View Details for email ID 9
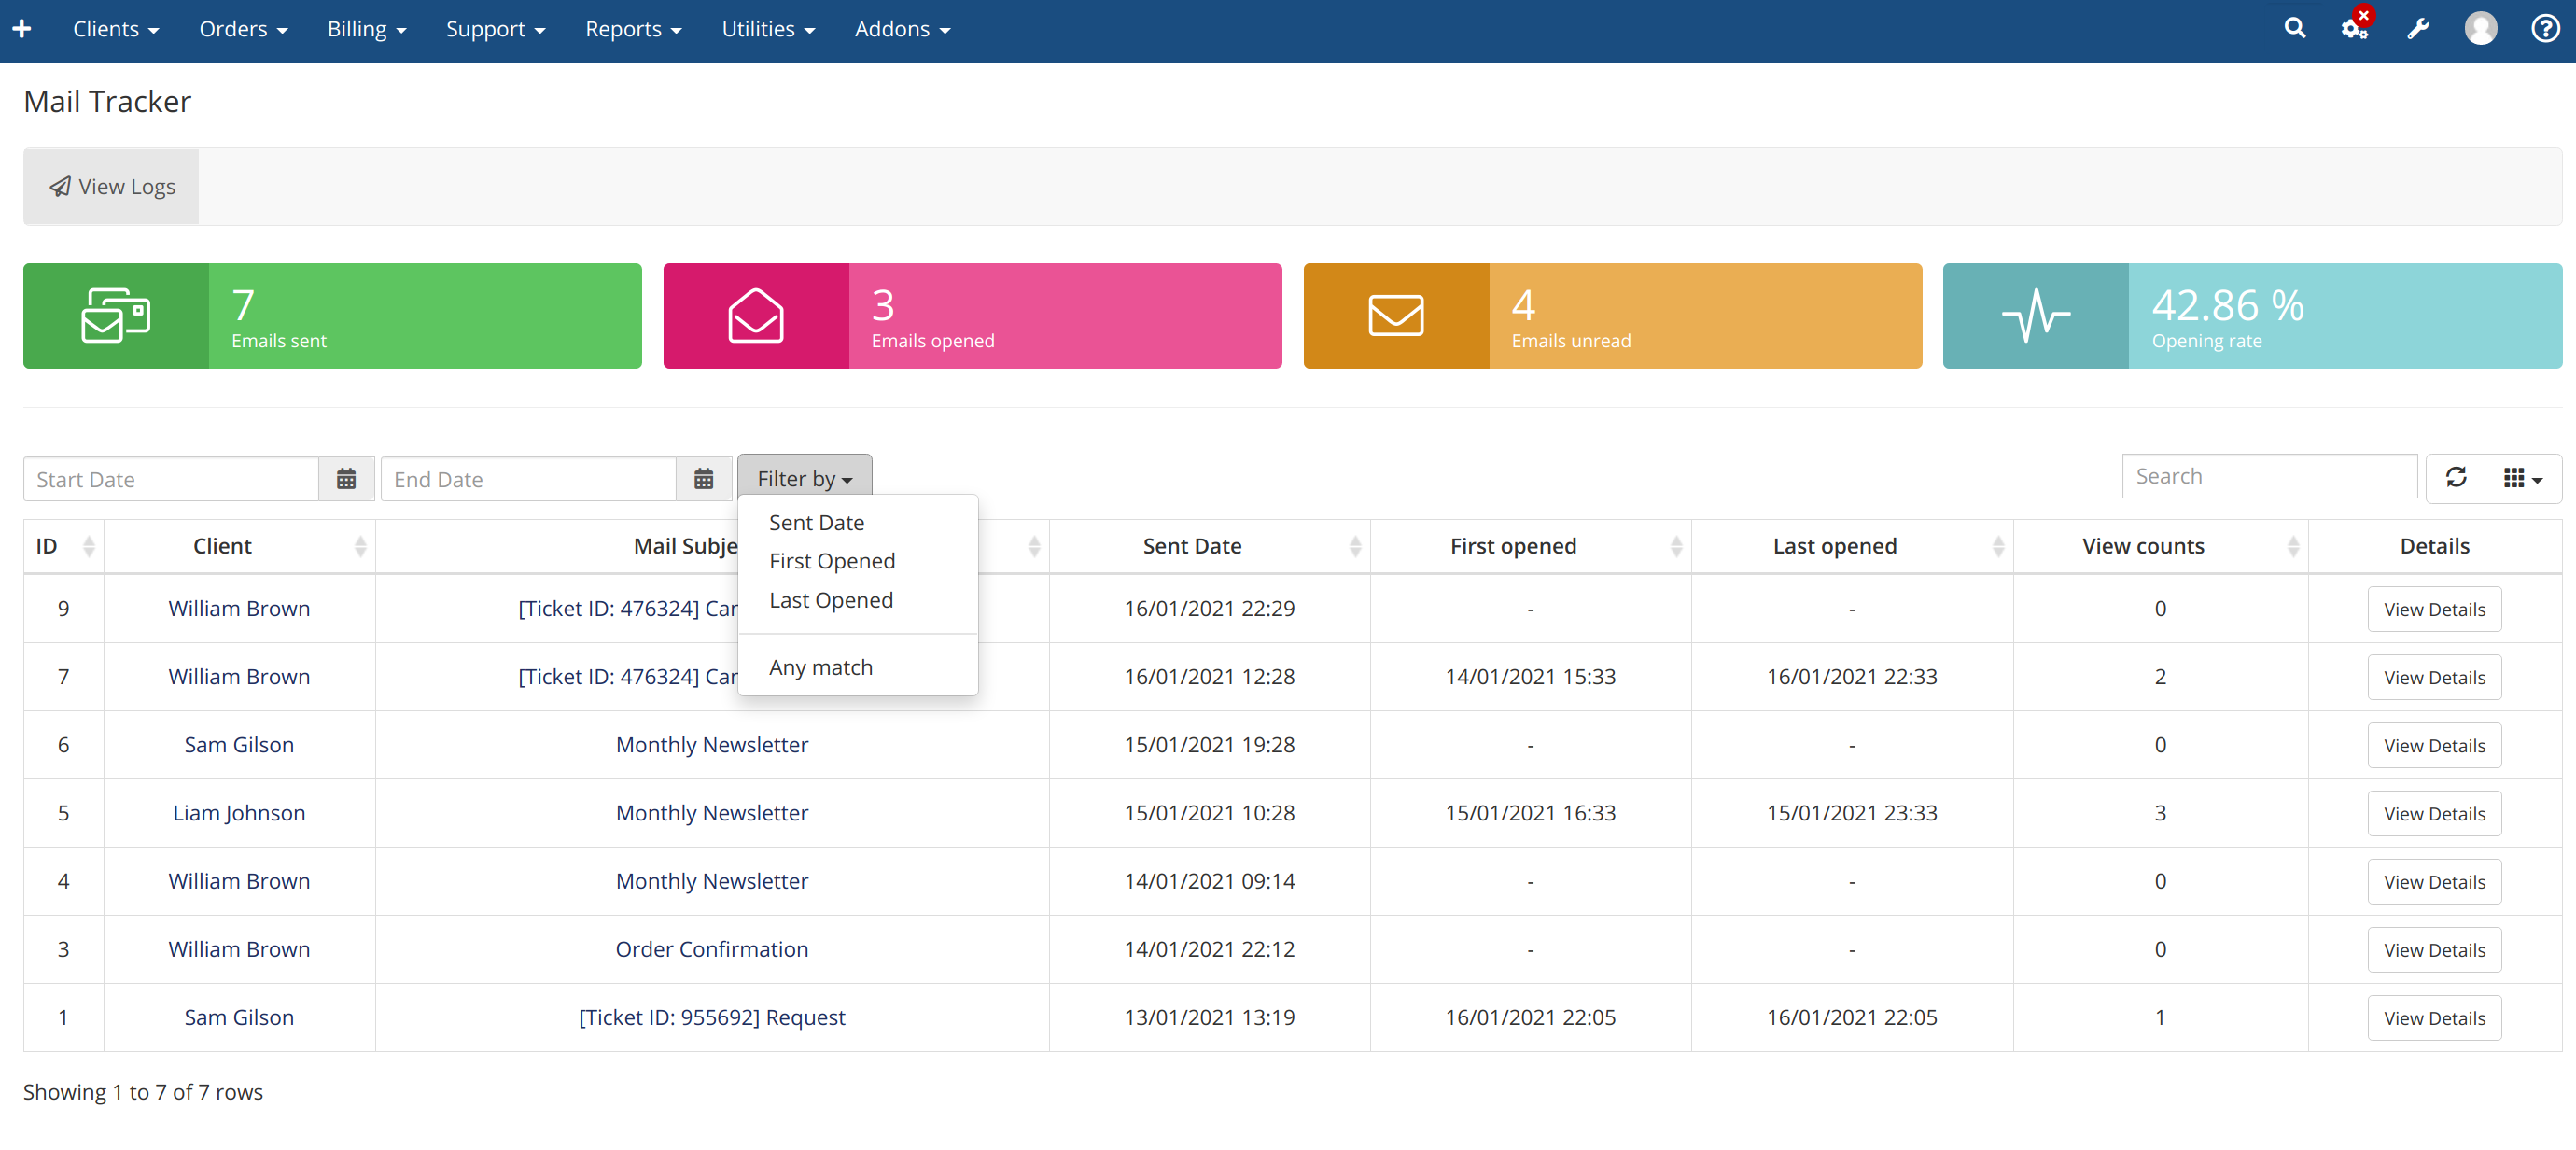2576x1150 pixels. (2434, 609)
